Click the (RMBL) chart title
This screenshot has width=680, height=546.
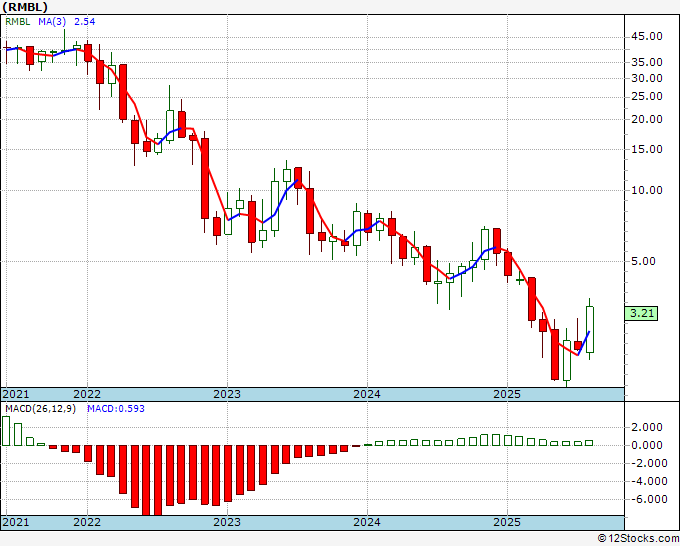tap(25, 7)
